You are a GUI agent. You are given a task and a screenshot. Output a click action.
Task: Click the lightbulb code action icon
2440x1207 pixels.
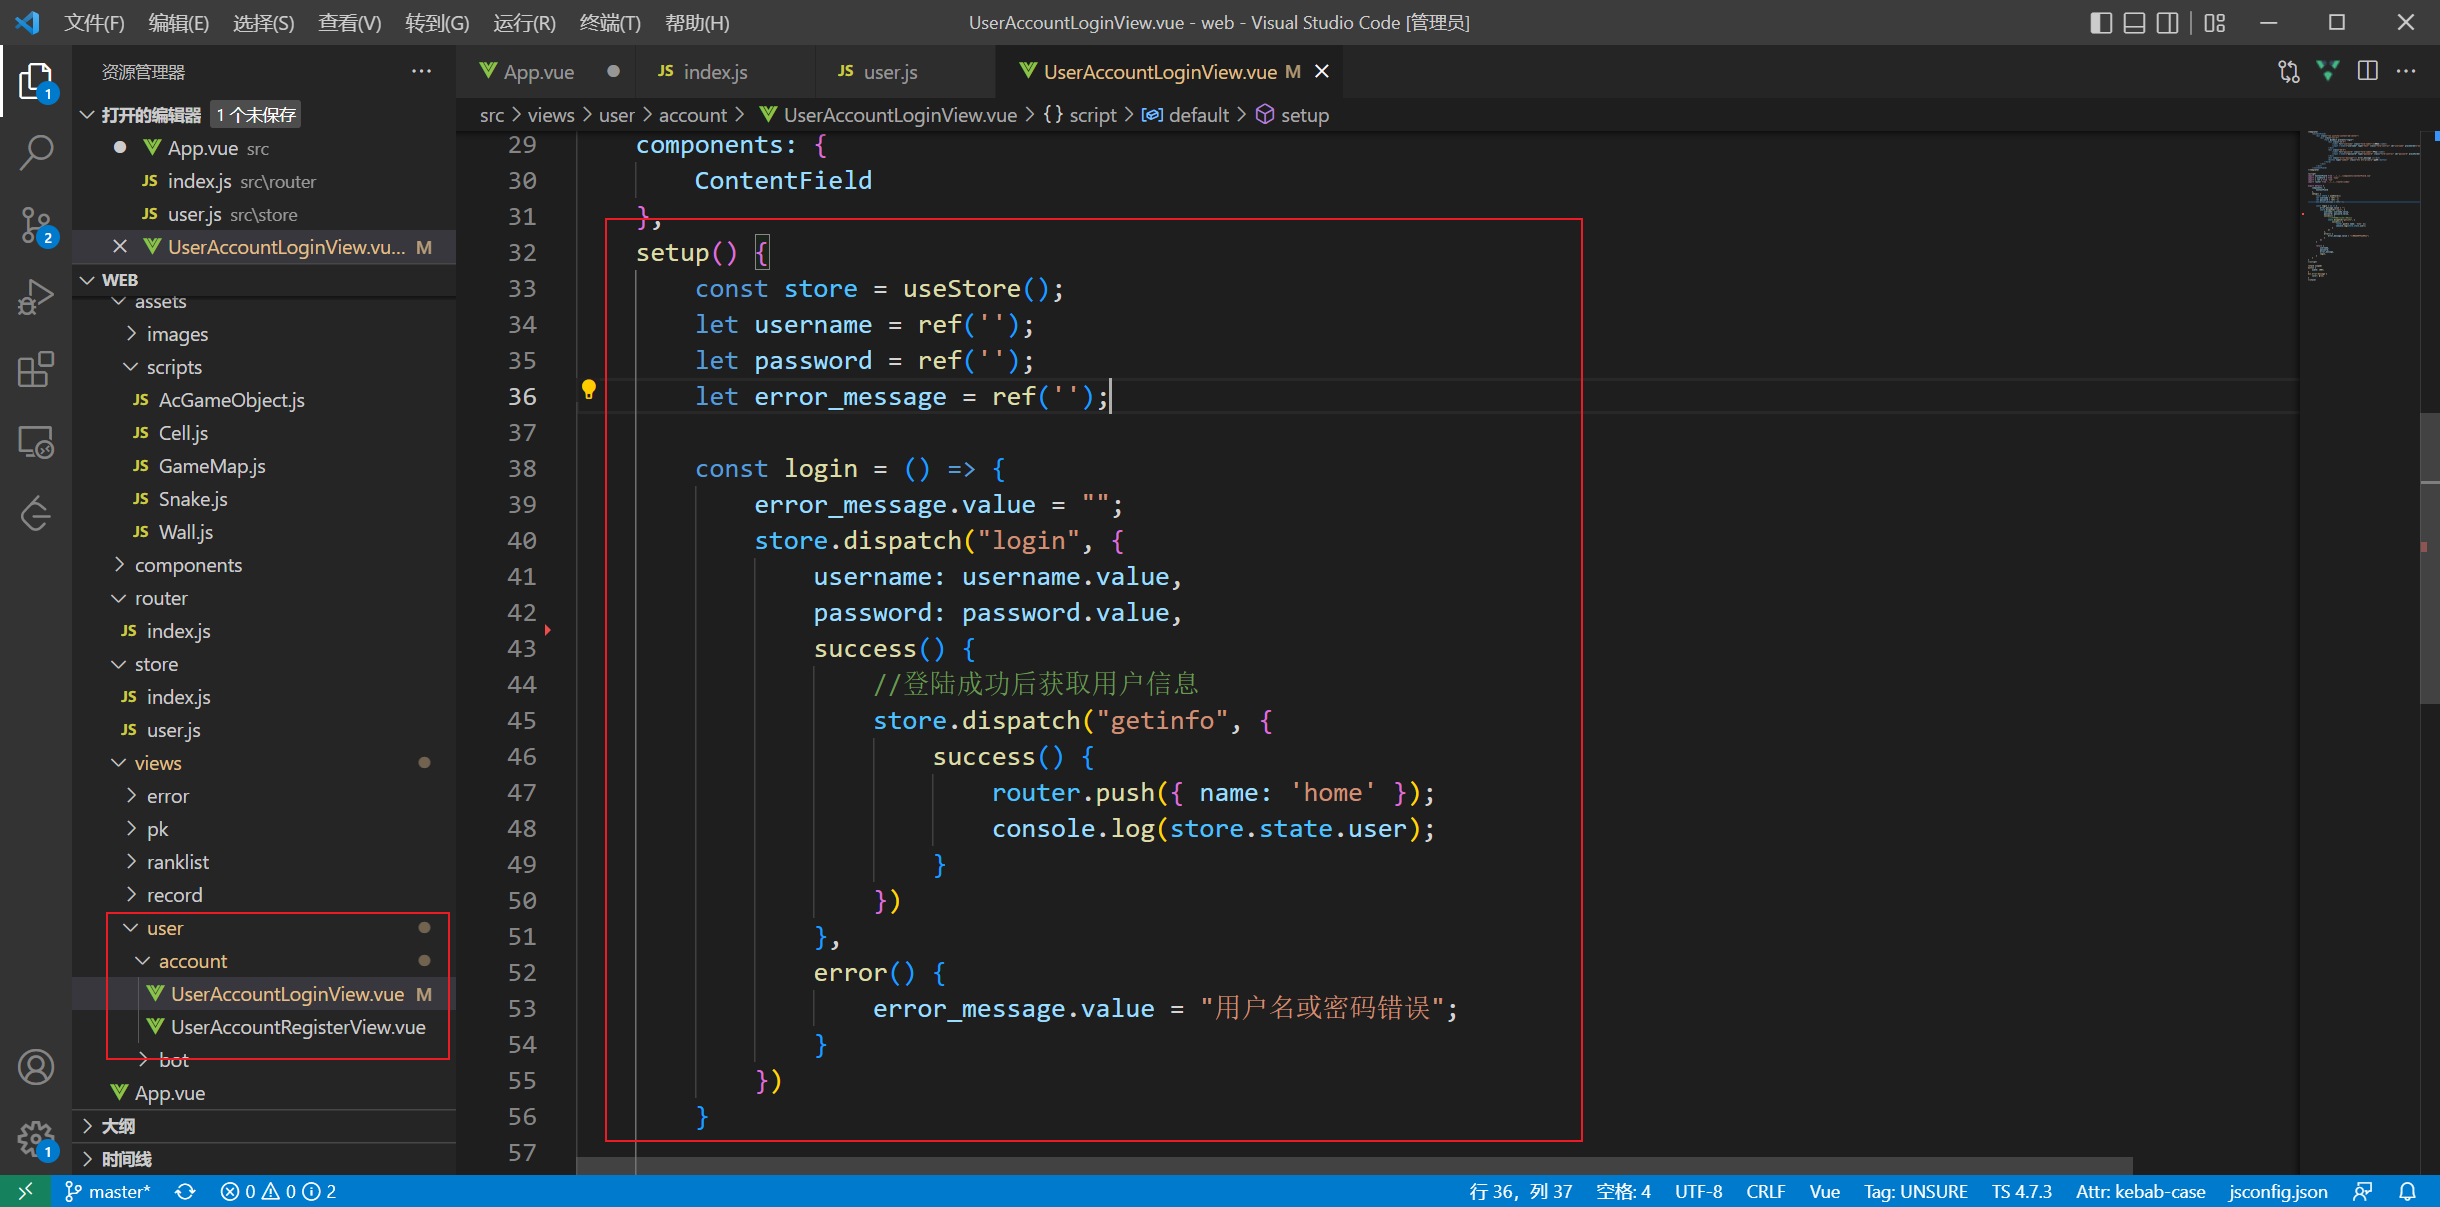coord(589,389)
